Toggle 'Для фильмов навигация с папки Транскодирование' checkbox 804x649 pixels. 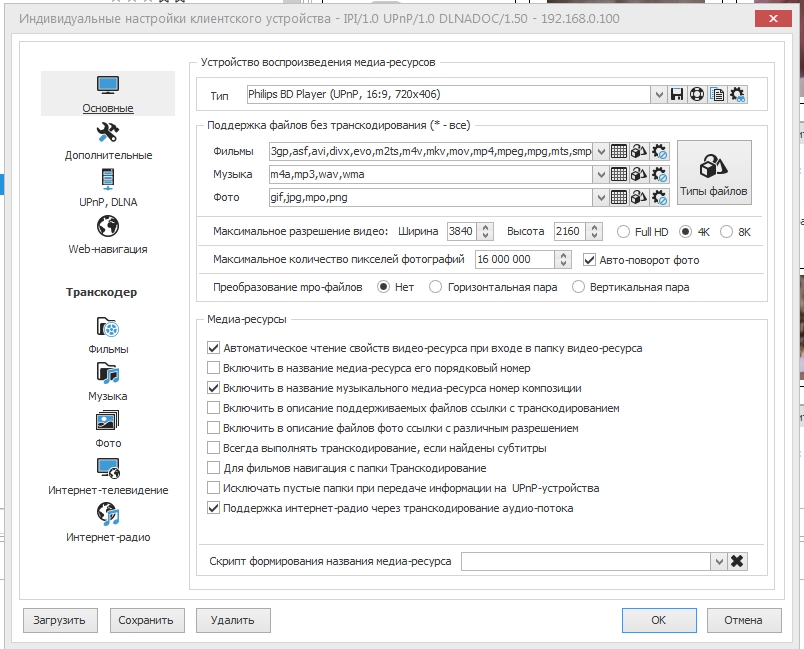click(x=213, y=468)
